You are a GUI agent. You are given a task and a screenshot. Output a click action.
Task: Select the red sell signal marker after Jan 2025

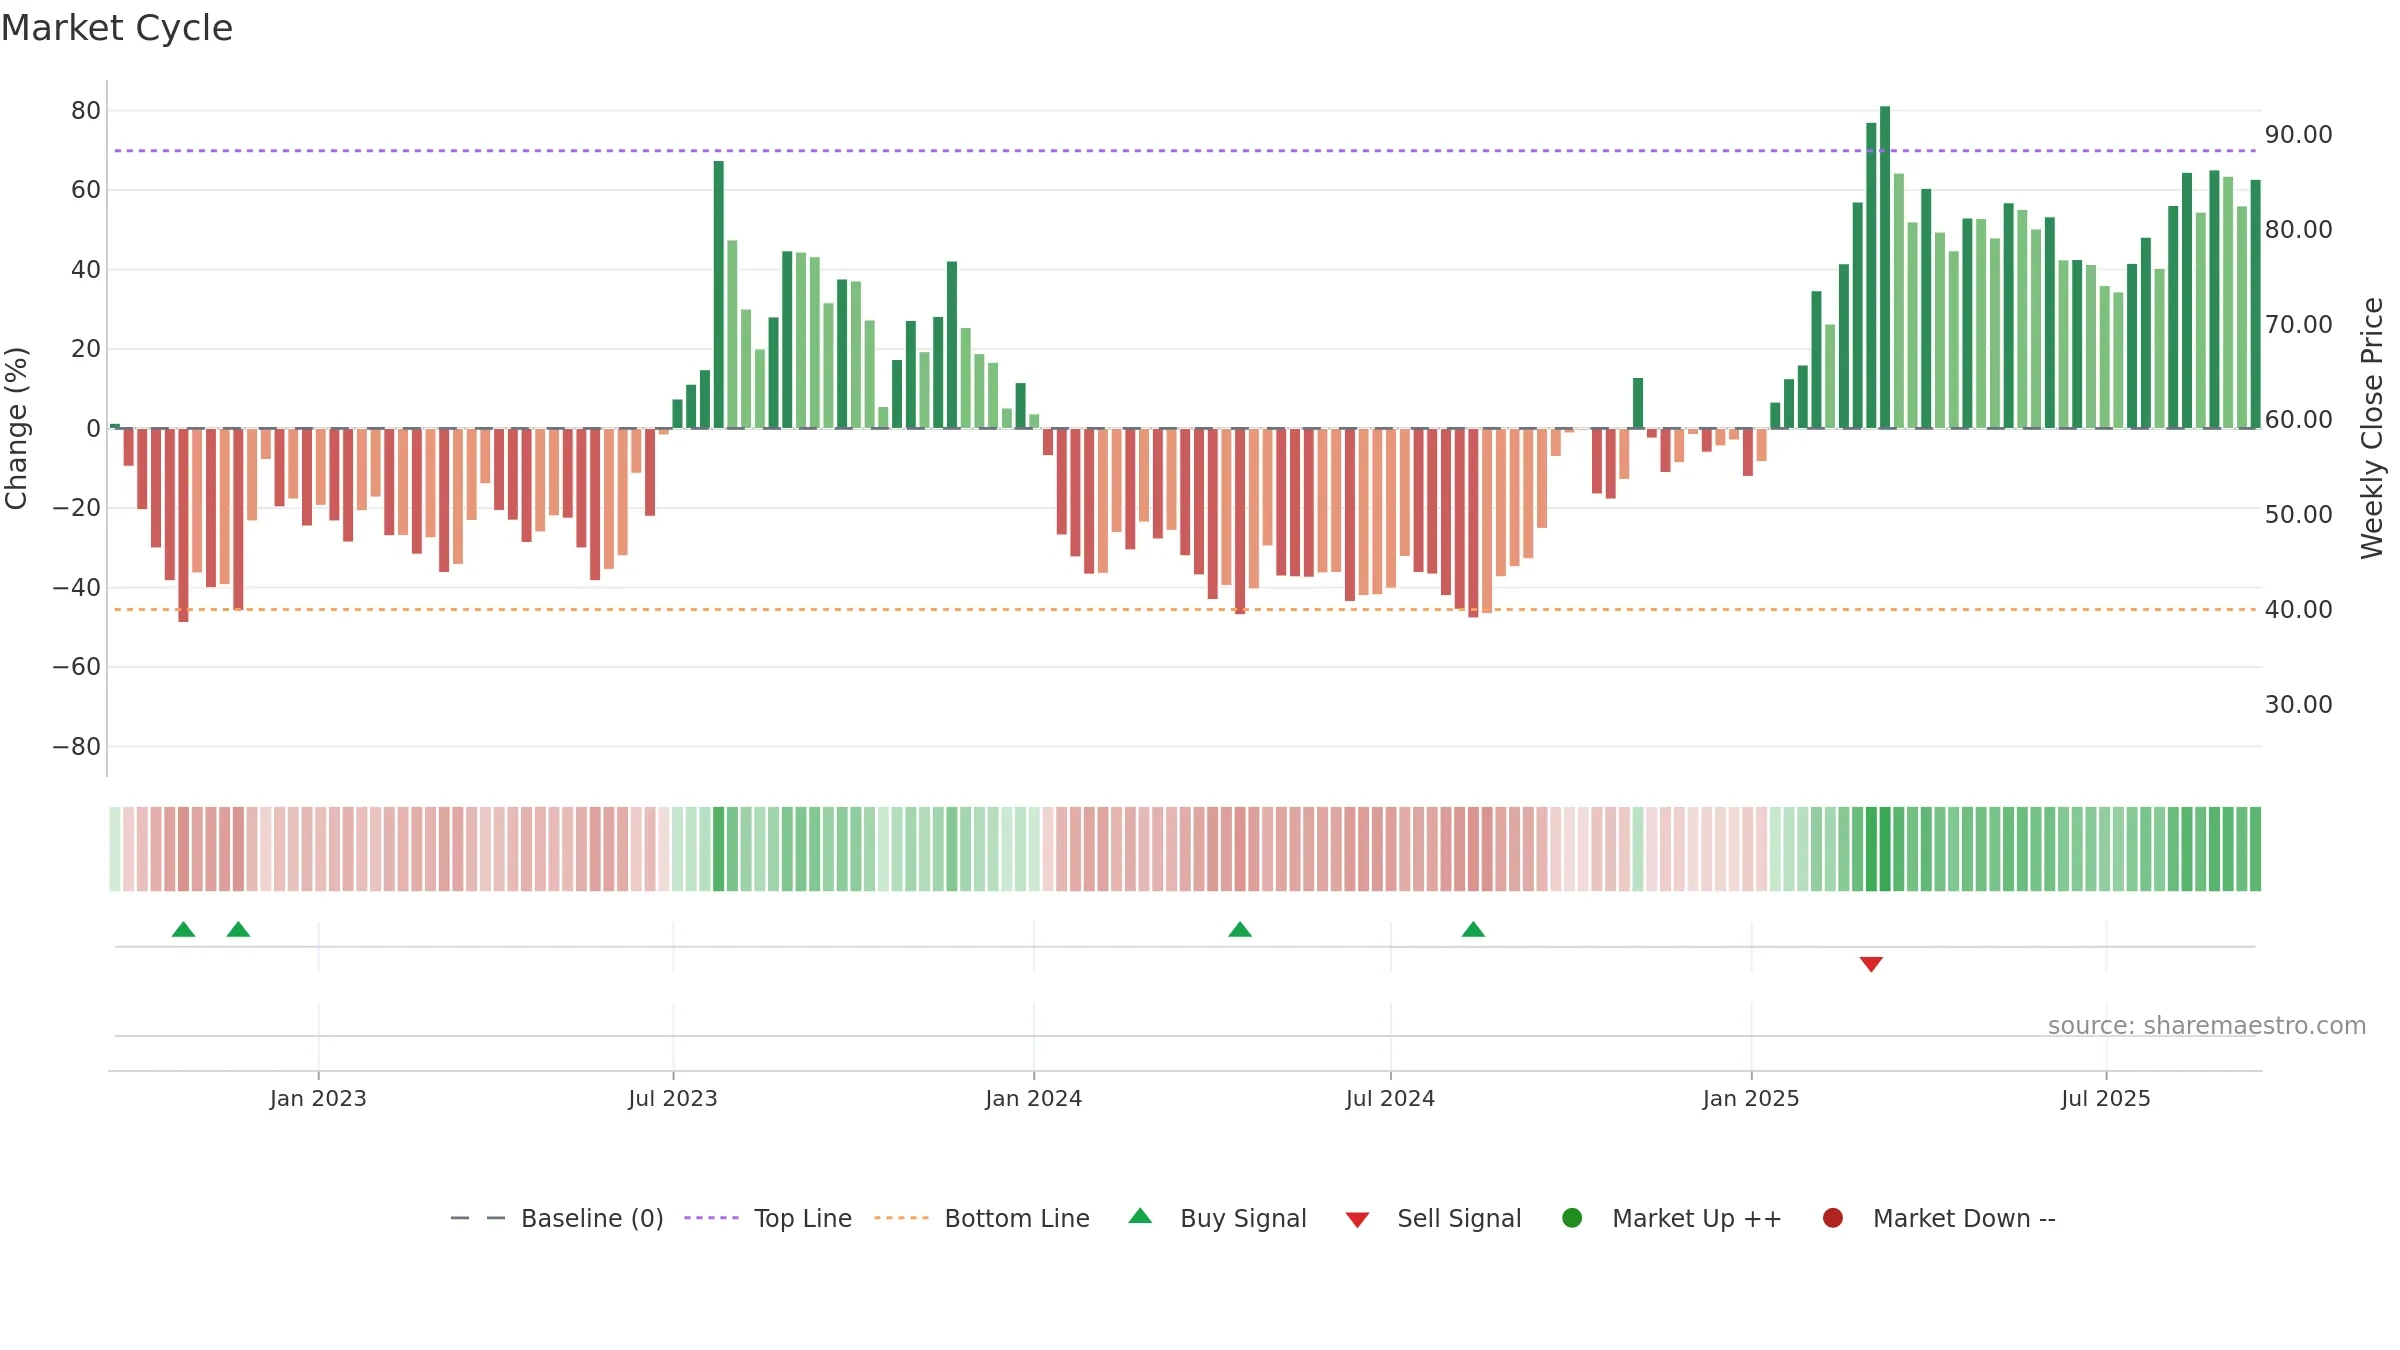point(1871,964)
